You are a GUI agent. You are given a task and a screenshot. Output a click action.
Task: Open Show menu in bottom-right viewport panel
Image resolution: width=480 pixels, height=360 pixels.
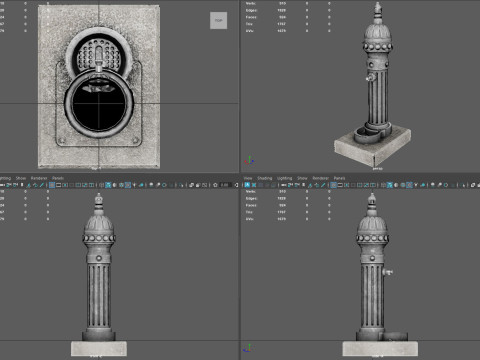[302, 178]
